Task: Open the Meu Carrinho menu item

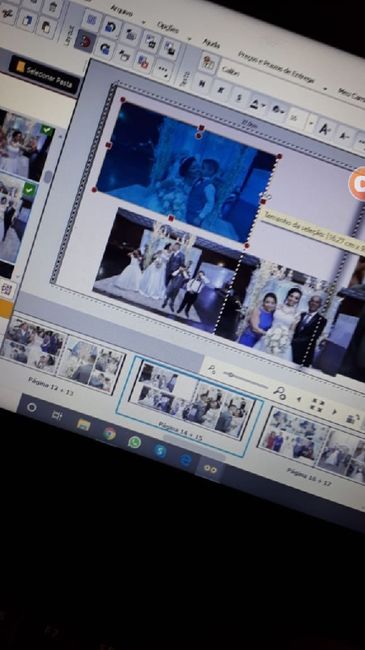Action: click(352, 95)
